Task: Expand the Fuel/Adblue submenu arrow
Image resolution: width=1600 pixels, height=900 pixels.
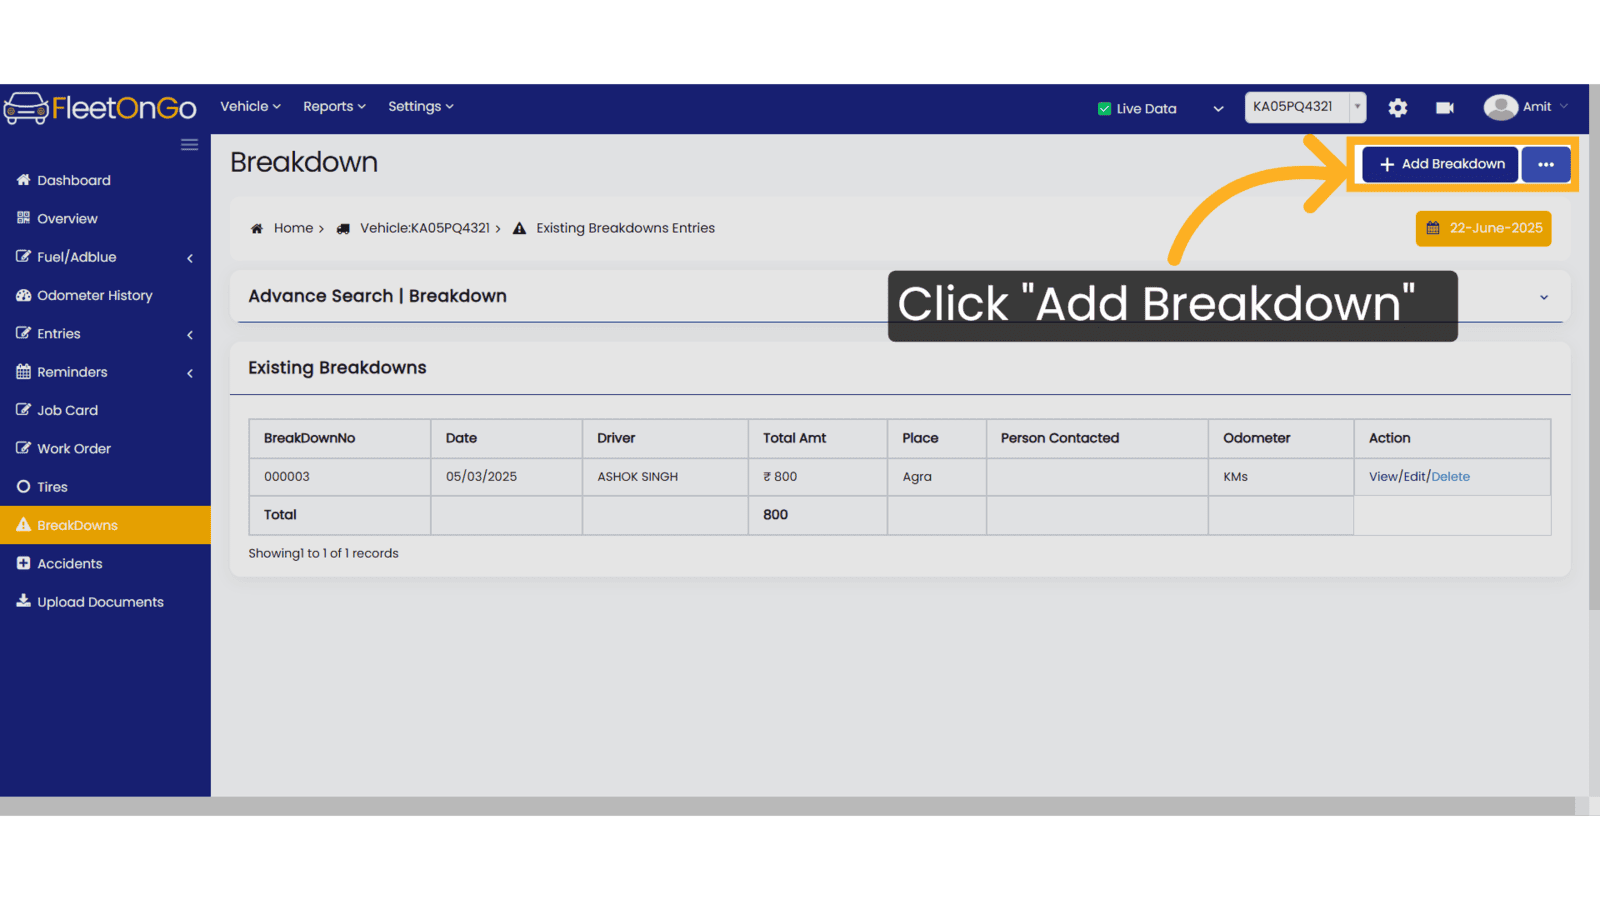Action: click(x=190, y=258)
